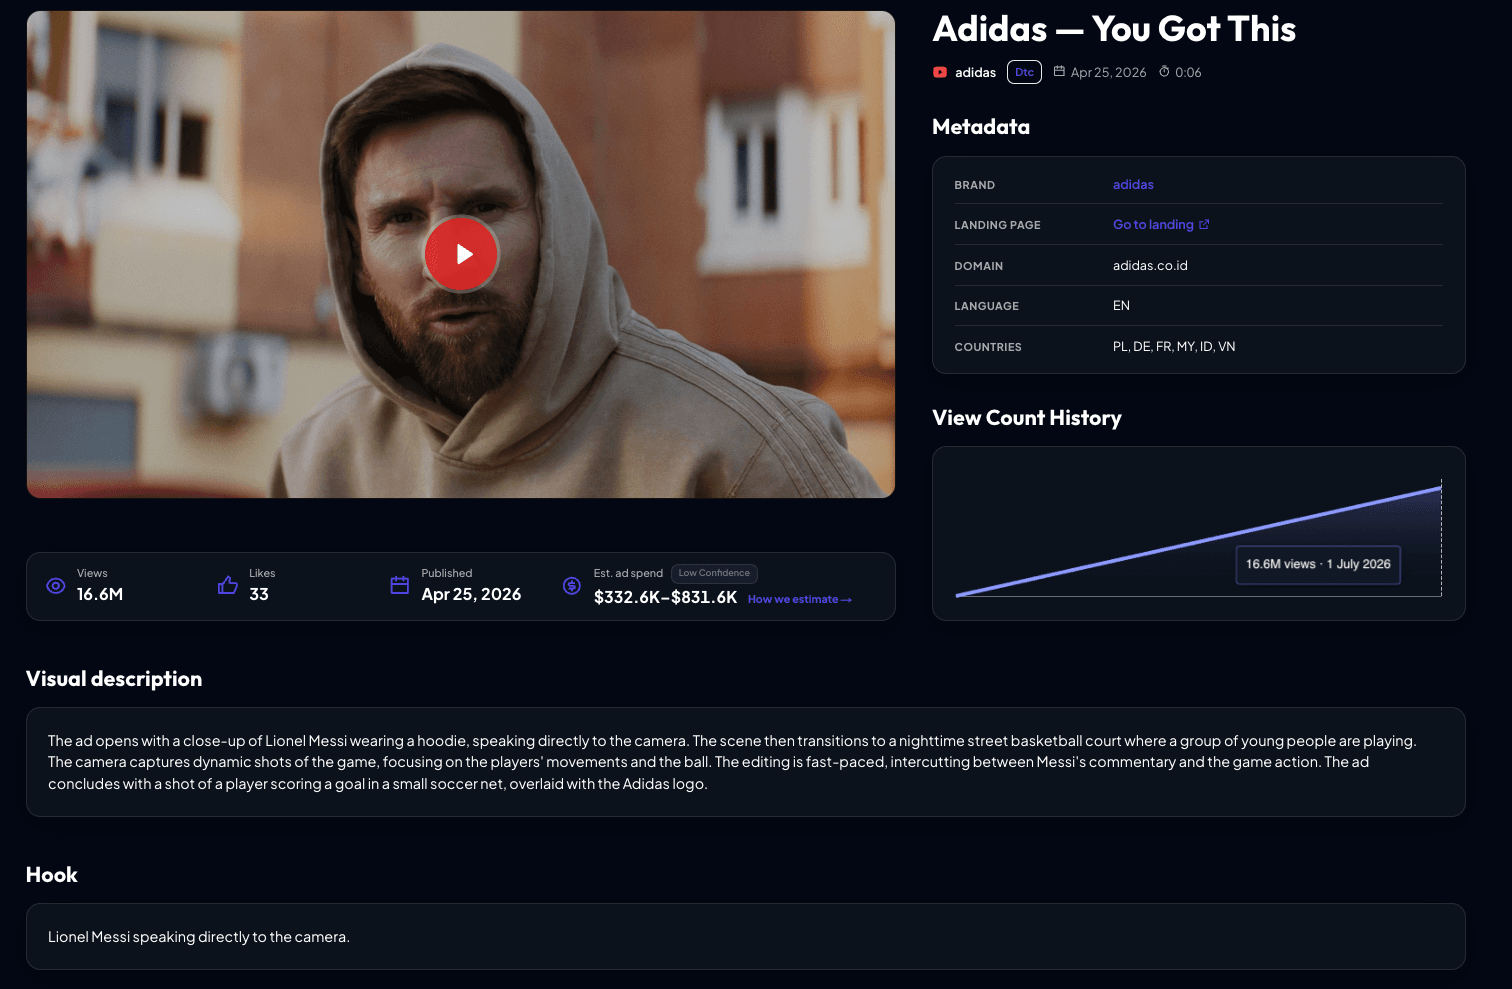This screenshot has width=1512, height=989.
Task: Click the Low Confidence badge
Action: click(714, 573)
